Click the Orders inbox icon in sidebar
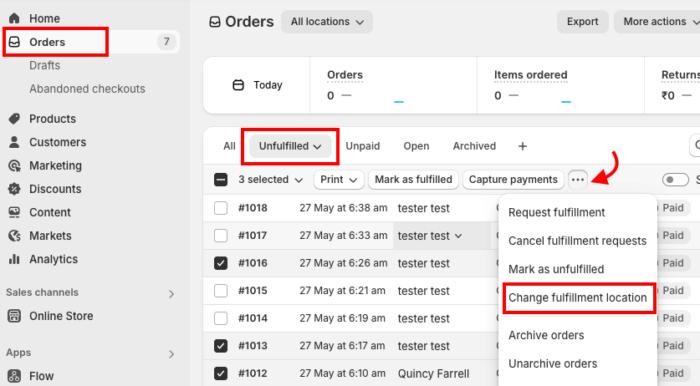 coord(14,42)
